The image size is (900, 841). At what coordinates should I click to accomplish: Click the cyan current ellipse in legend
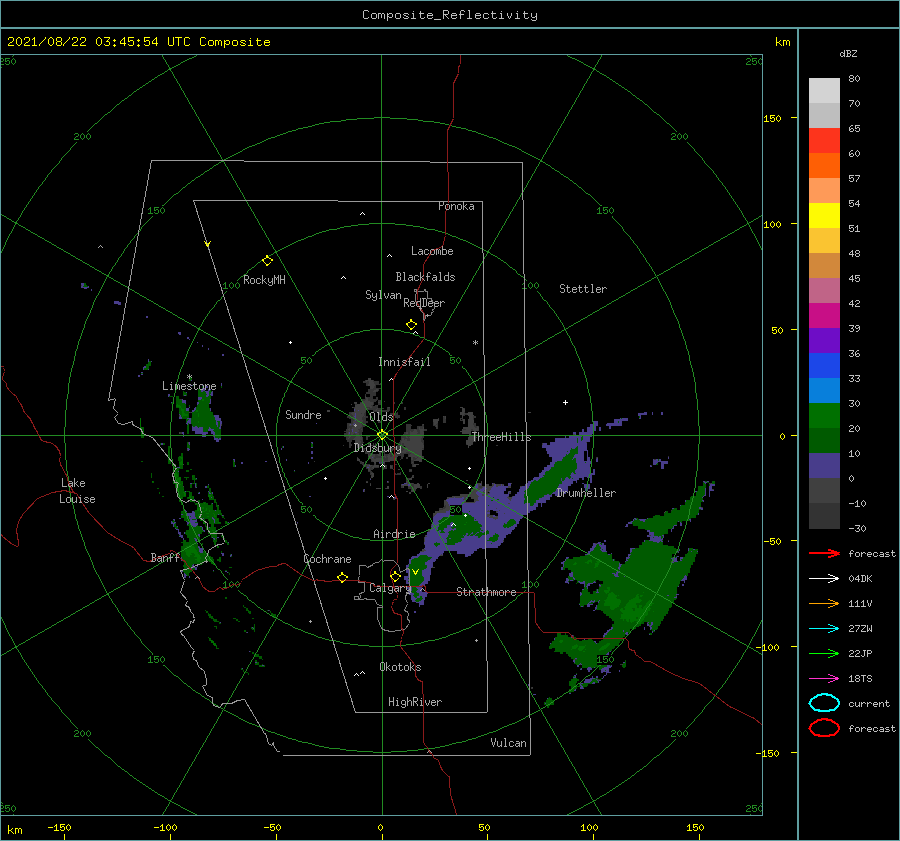point(824,703)
